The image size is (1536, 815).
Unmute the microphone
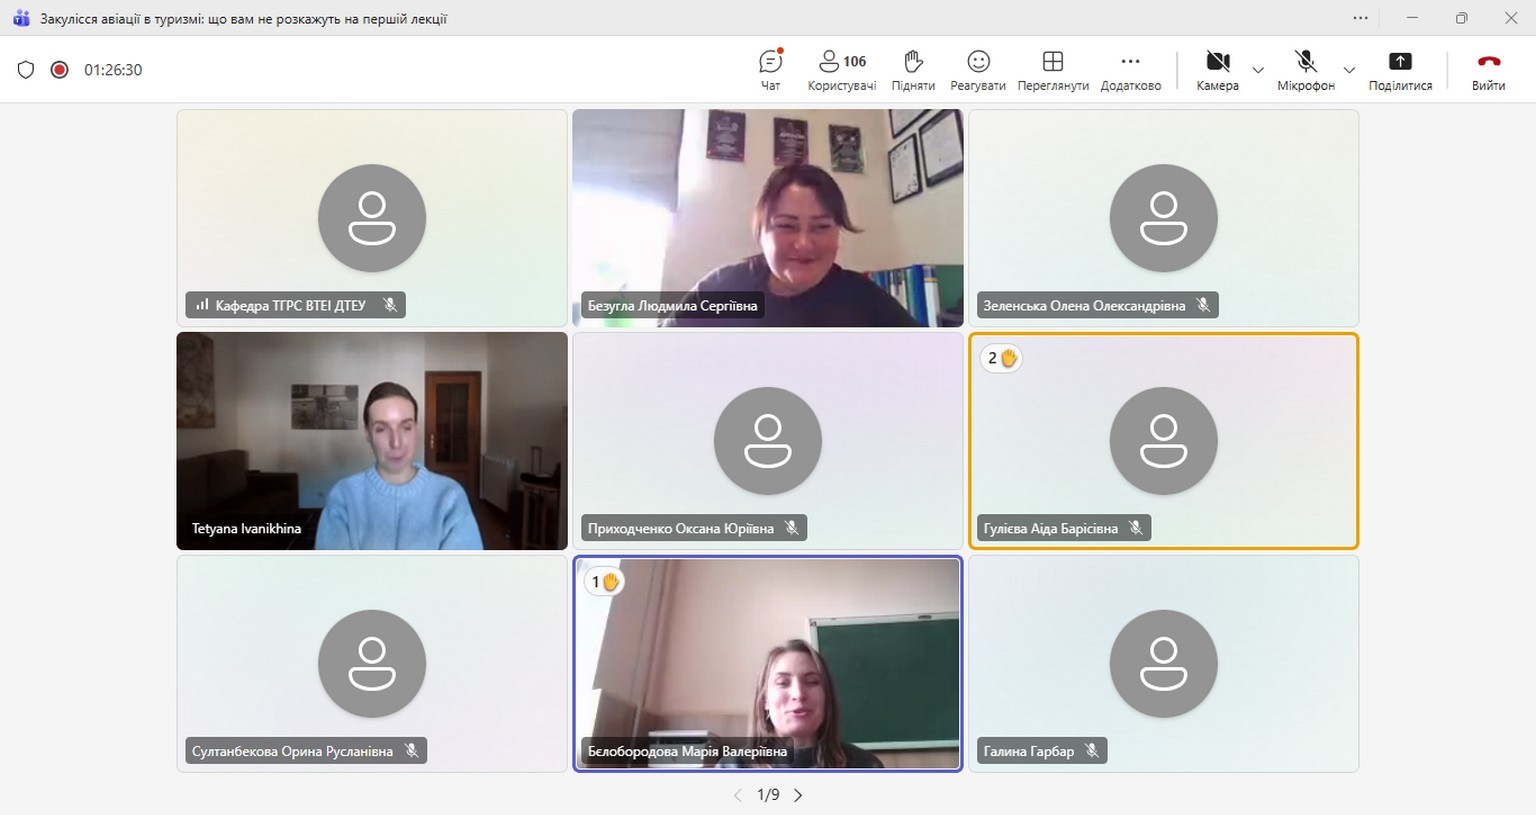[1305, 70]
